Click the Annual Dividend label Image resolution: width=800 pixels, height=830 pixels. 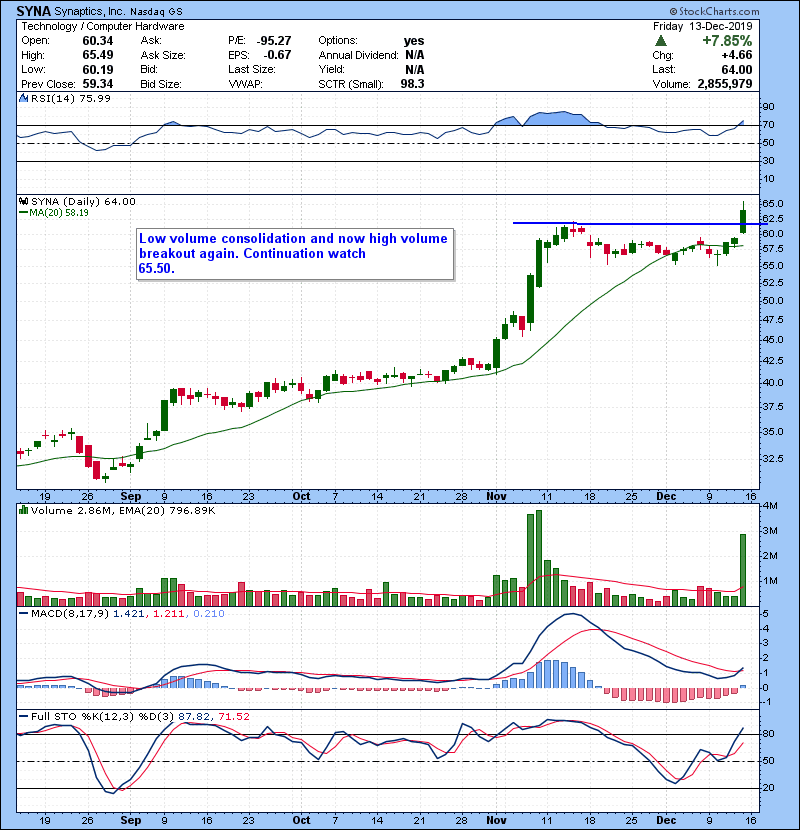point(358,55)
